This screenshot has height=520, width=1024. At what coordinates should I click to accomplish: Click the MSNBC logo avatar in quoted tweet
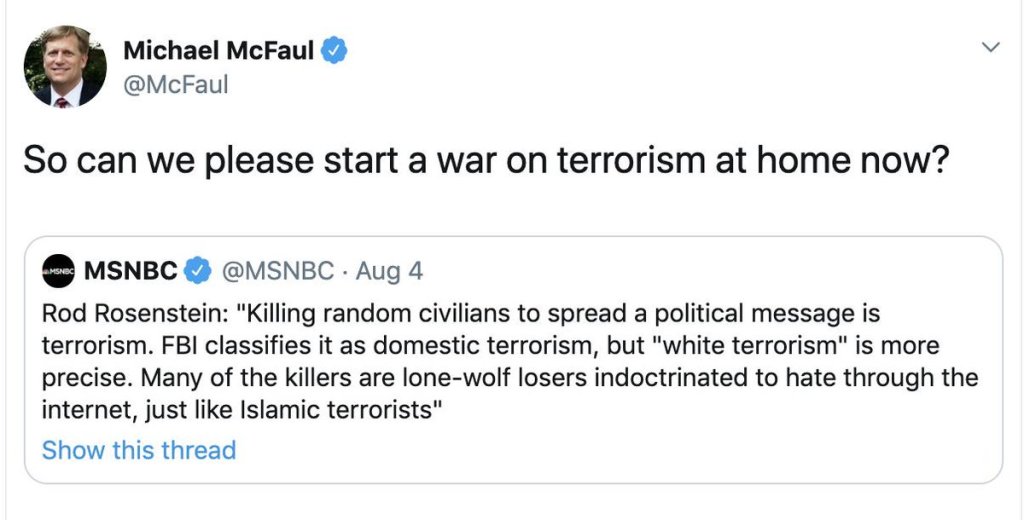(x=59, y=270)
